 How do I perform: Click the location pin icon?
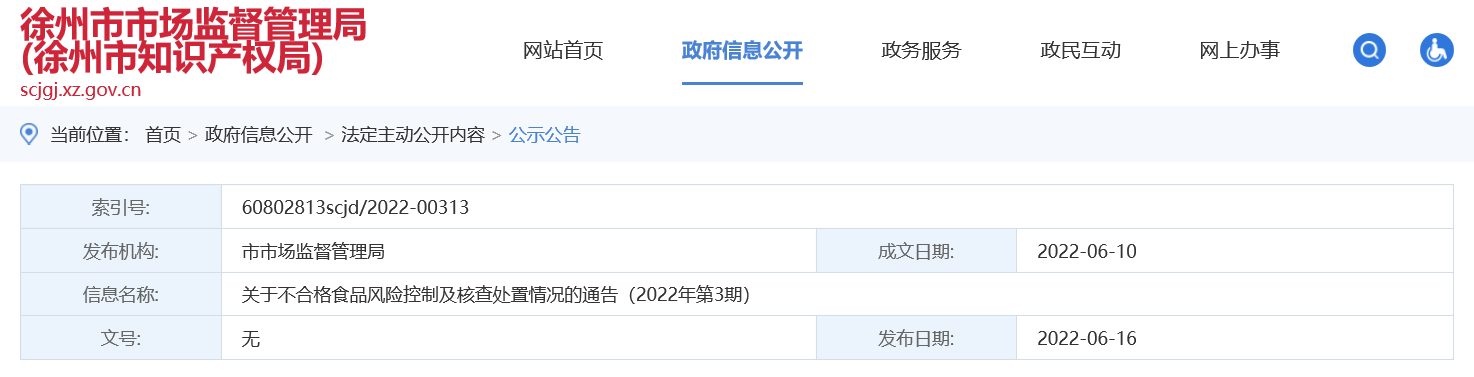[x=29, y=134]
